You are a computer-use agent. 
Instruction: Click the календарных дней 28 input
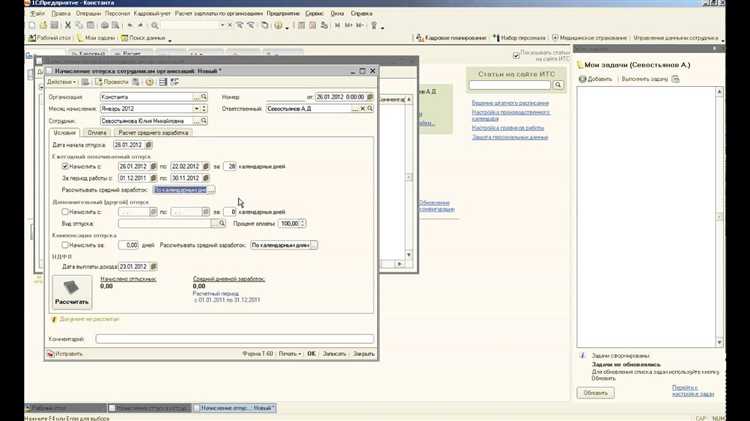pos(230,166)
